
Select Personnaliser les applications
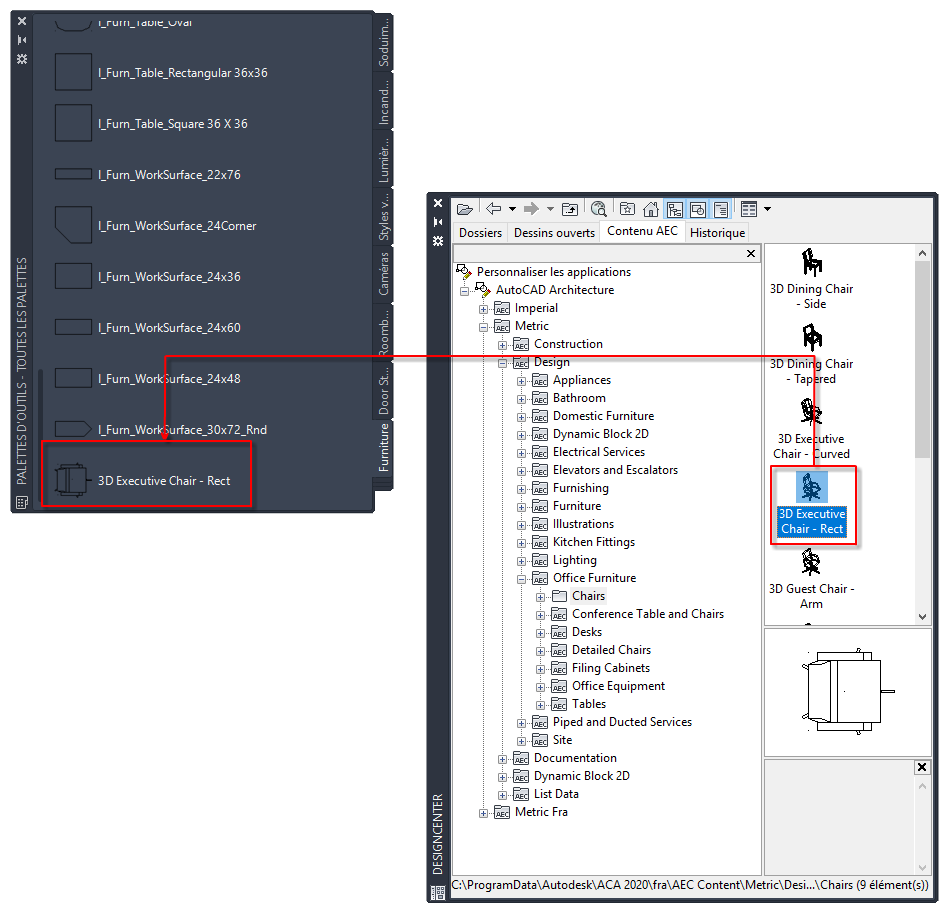(553, 272)
